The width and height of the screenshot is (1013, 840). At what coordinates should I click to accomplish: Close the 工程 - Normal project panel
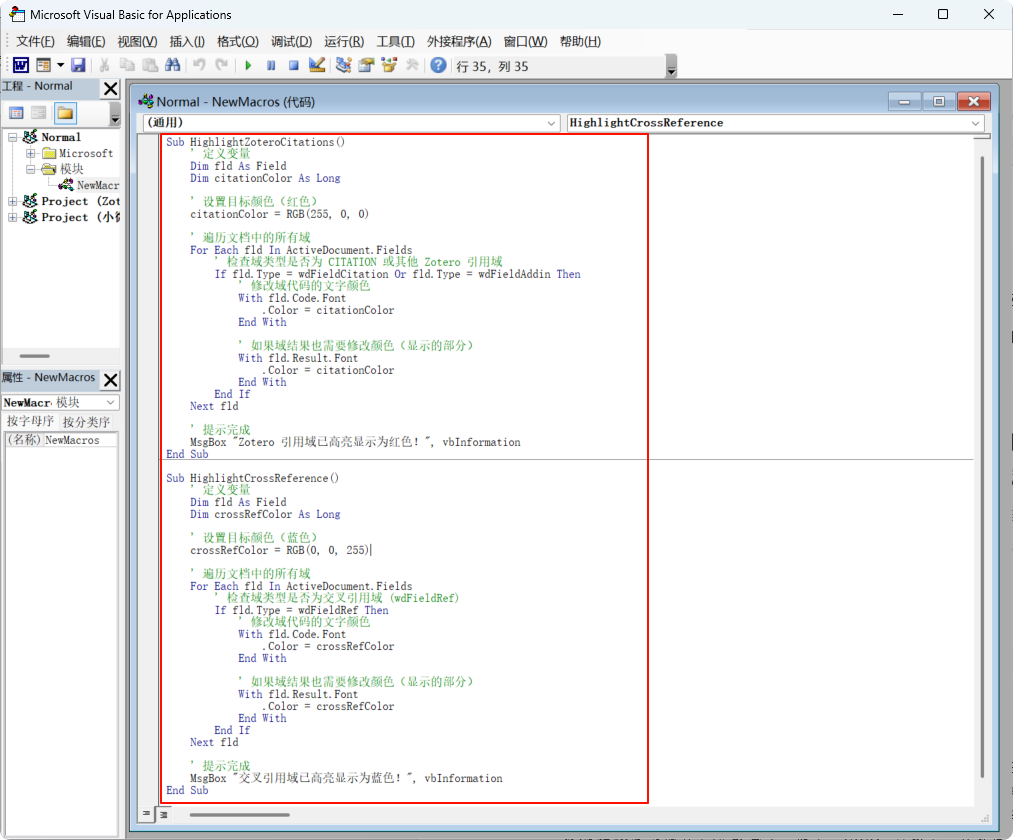pyautogui.click(x=110, y=89)
